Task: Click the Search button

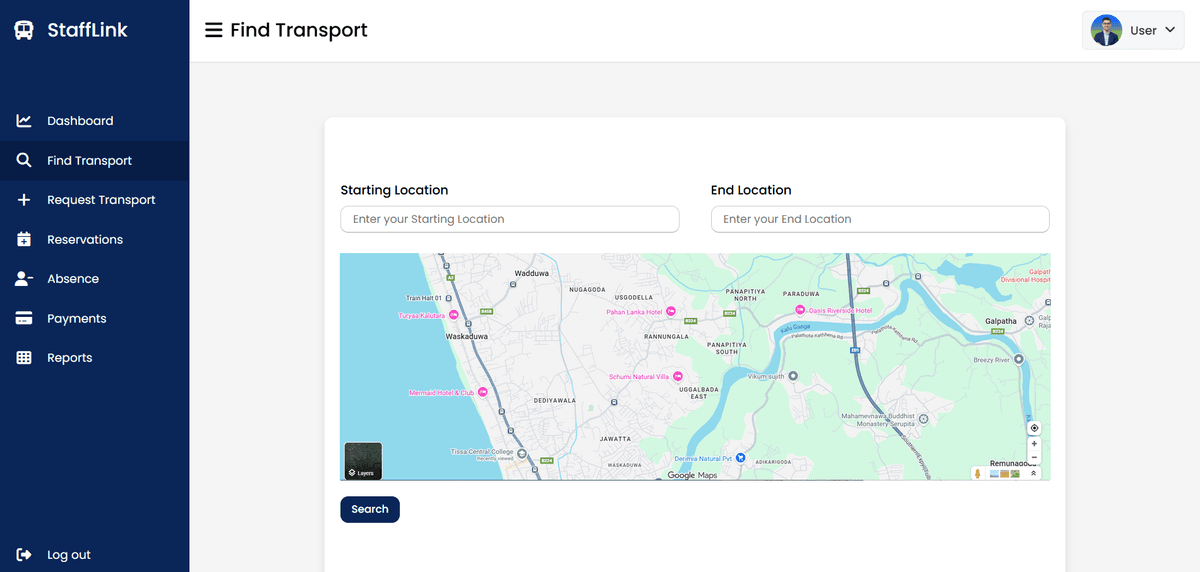Action: pyautogui.click(x=370, y=509)
